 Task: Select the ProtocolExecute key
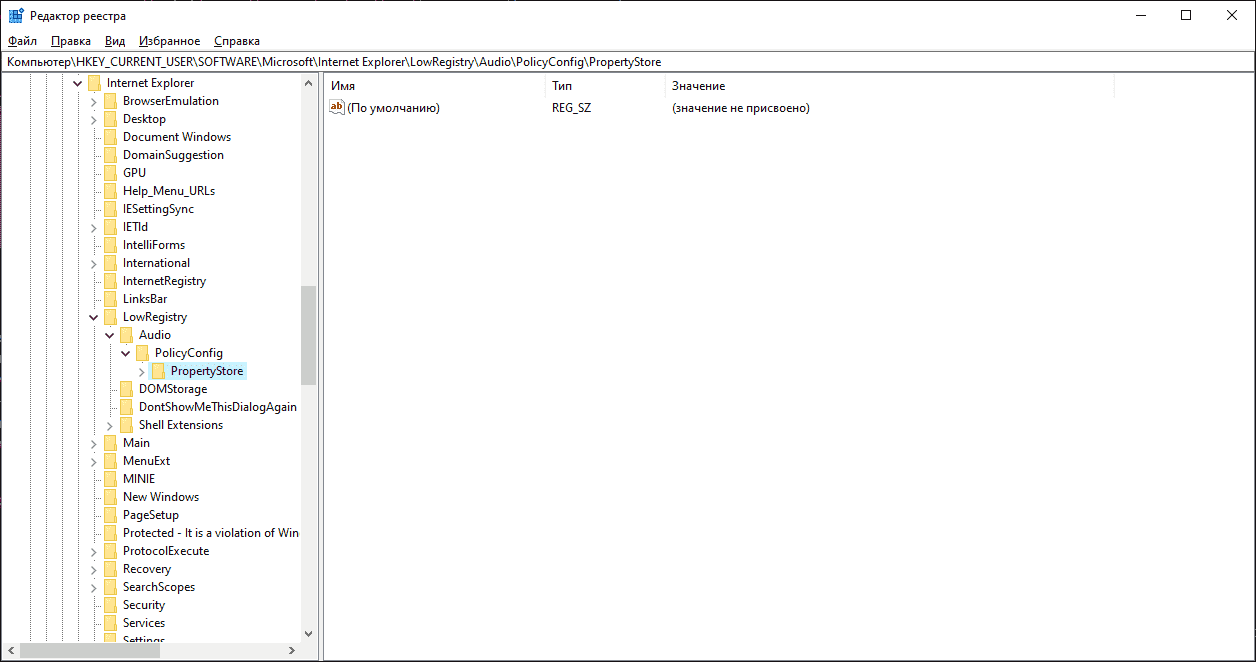click(166, 551)
